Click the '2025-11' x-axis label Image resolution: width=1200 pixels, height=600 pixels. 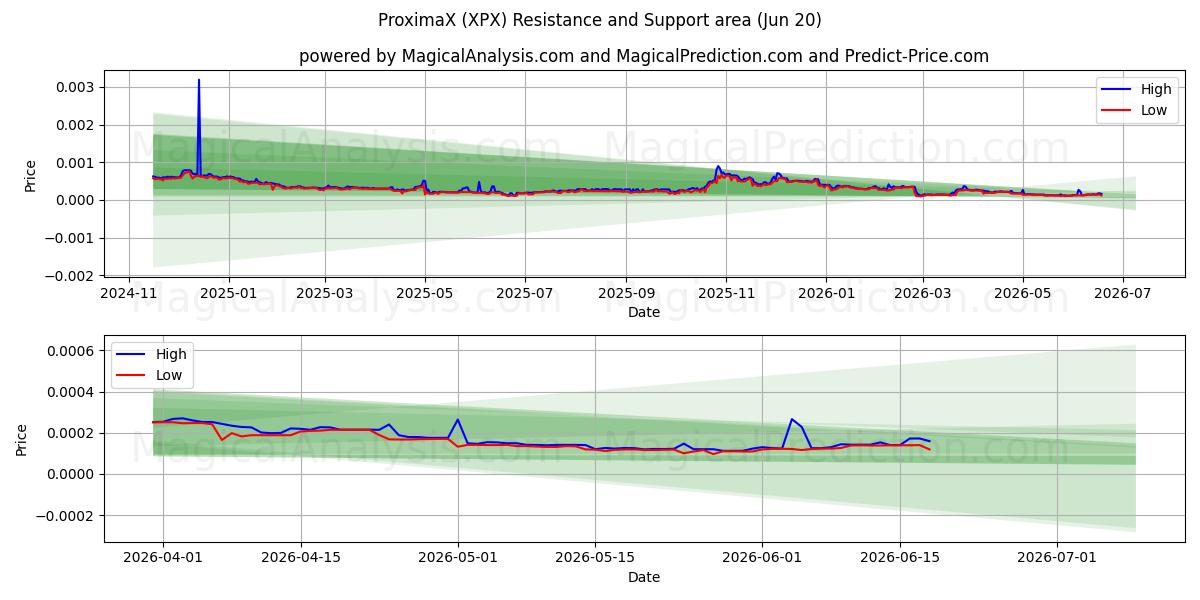point(726,295)
